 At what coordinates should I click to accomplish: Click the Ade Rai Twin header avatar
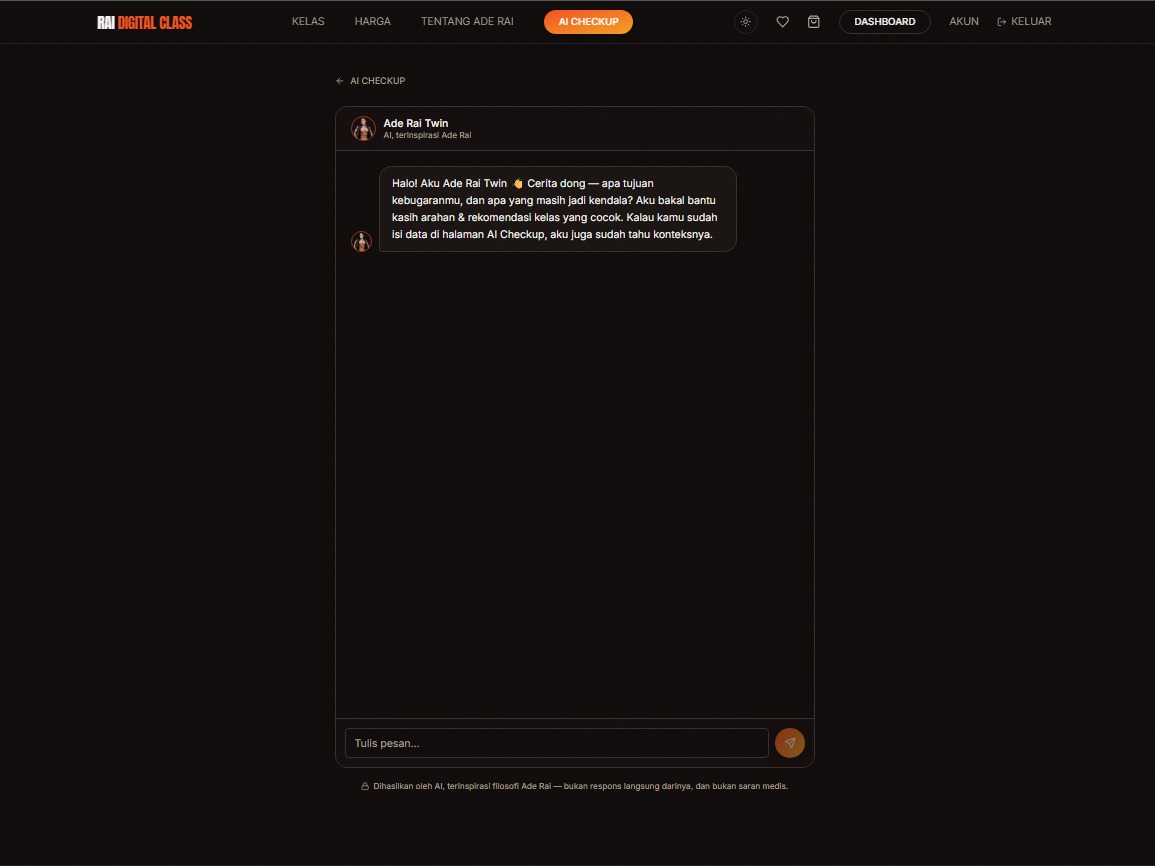[363, 128]
